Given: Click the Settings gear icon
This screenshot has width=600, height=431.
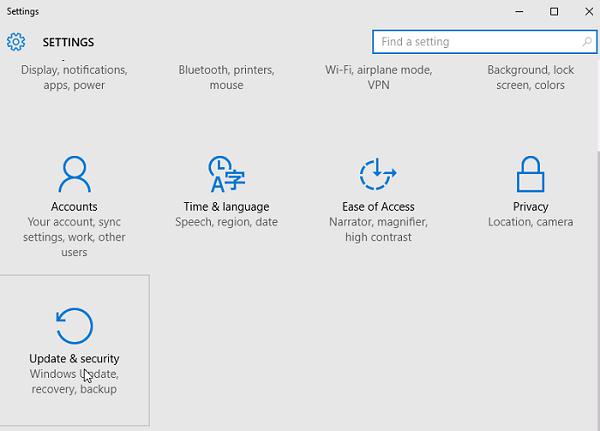Looking at the screenshot, I should point(16,42).
